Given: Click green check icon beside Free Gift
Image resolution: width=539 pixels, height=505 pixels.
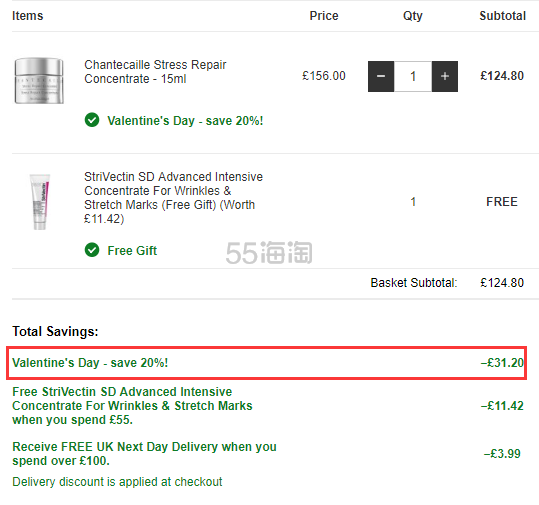Looking at the screenshot, I should (92, 250).
